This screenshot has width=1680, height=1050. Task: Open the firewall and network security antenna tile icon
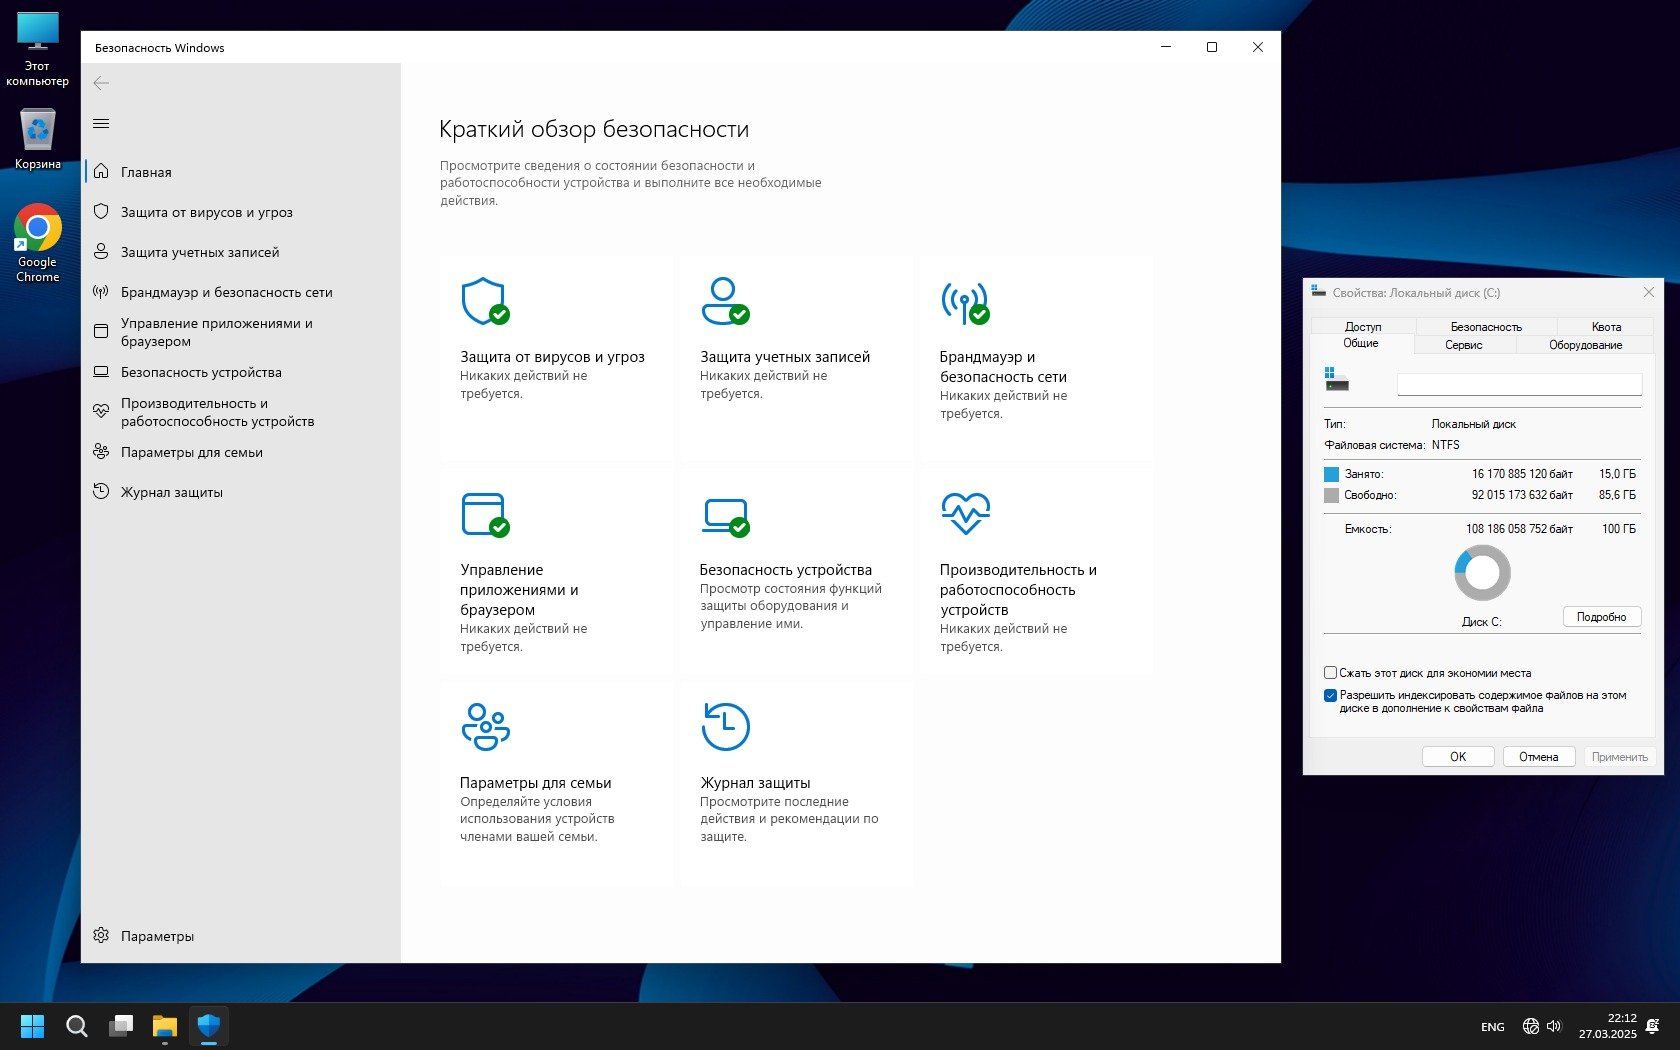pos(964,301)
